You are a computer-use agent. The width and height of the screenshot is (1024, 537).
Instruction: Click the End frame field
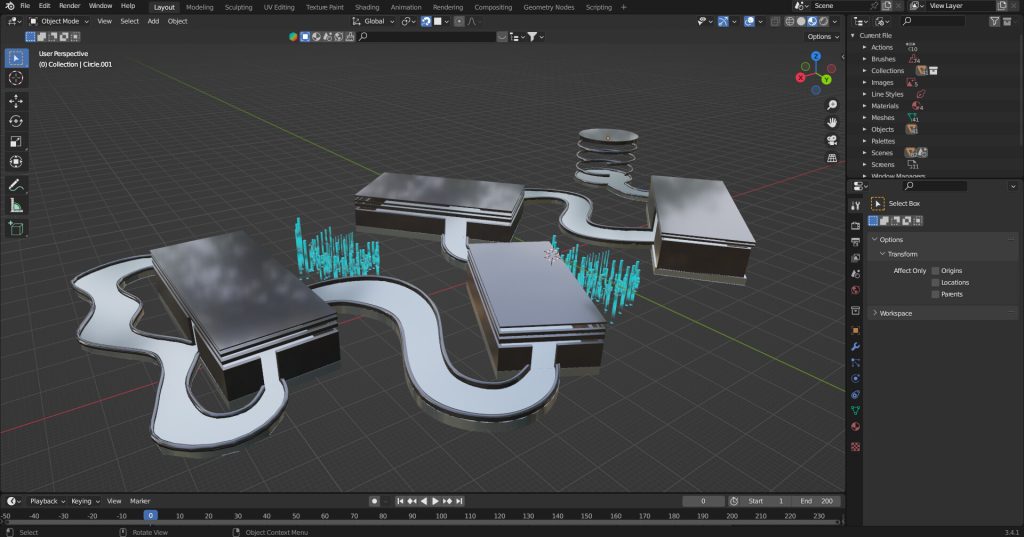click(x=815, y=501)
